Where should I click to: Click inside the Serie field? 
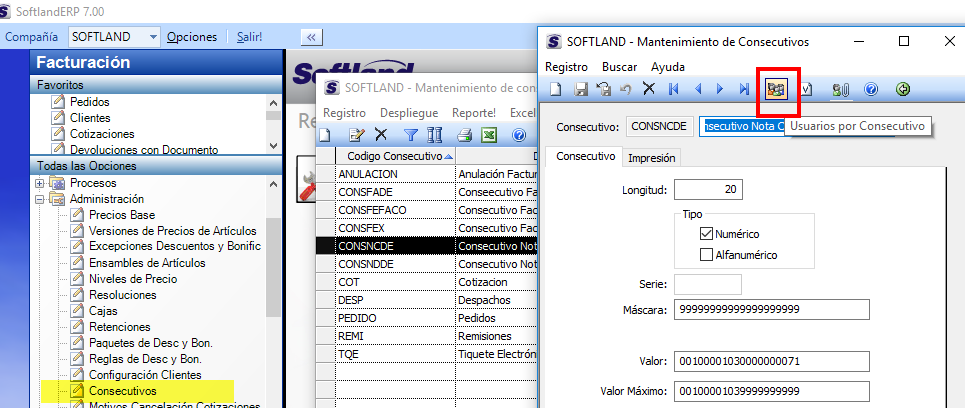pyautogui.click(x=708, y=284)
